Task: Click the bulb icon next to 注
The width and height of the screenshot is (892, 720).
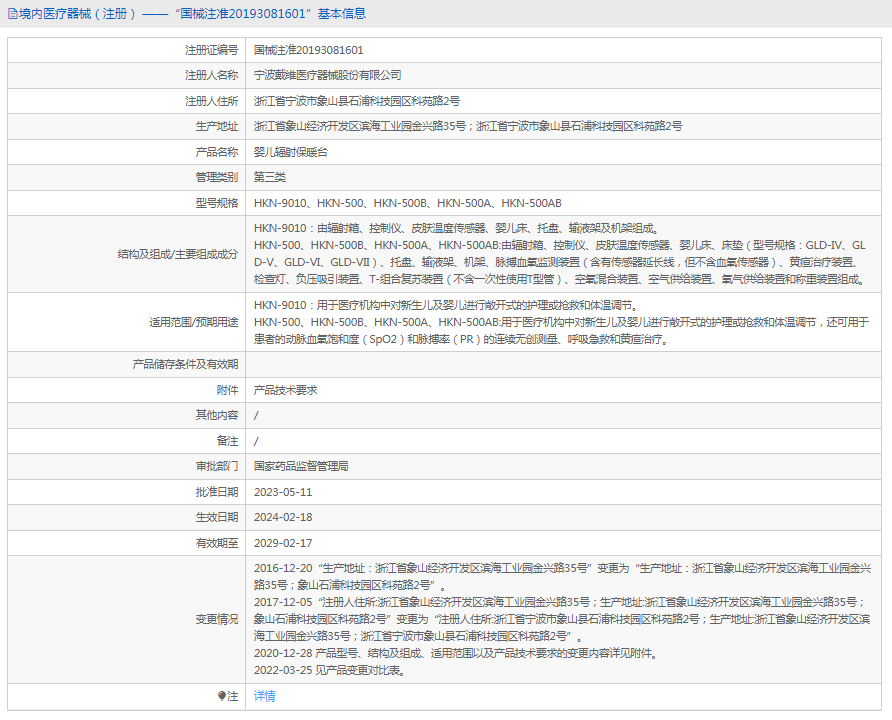Action: 222,696
